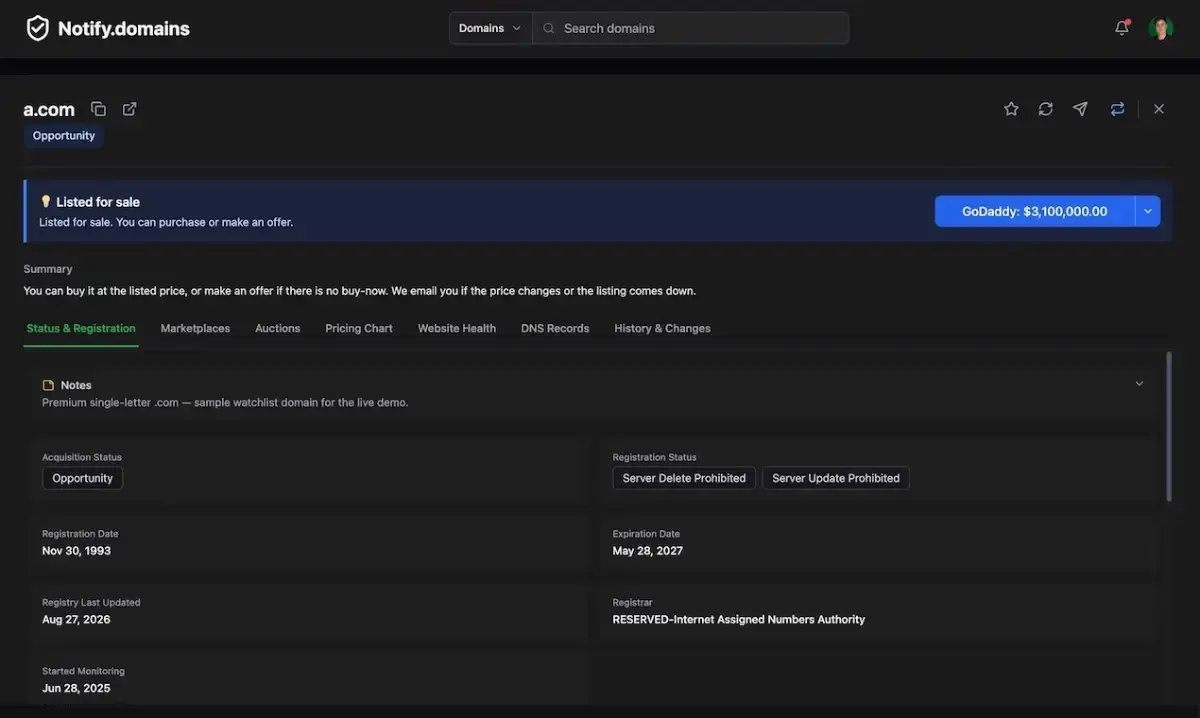Click the Notify.domains shield logo
The image size is (1200, 718).
click(37, 28)
